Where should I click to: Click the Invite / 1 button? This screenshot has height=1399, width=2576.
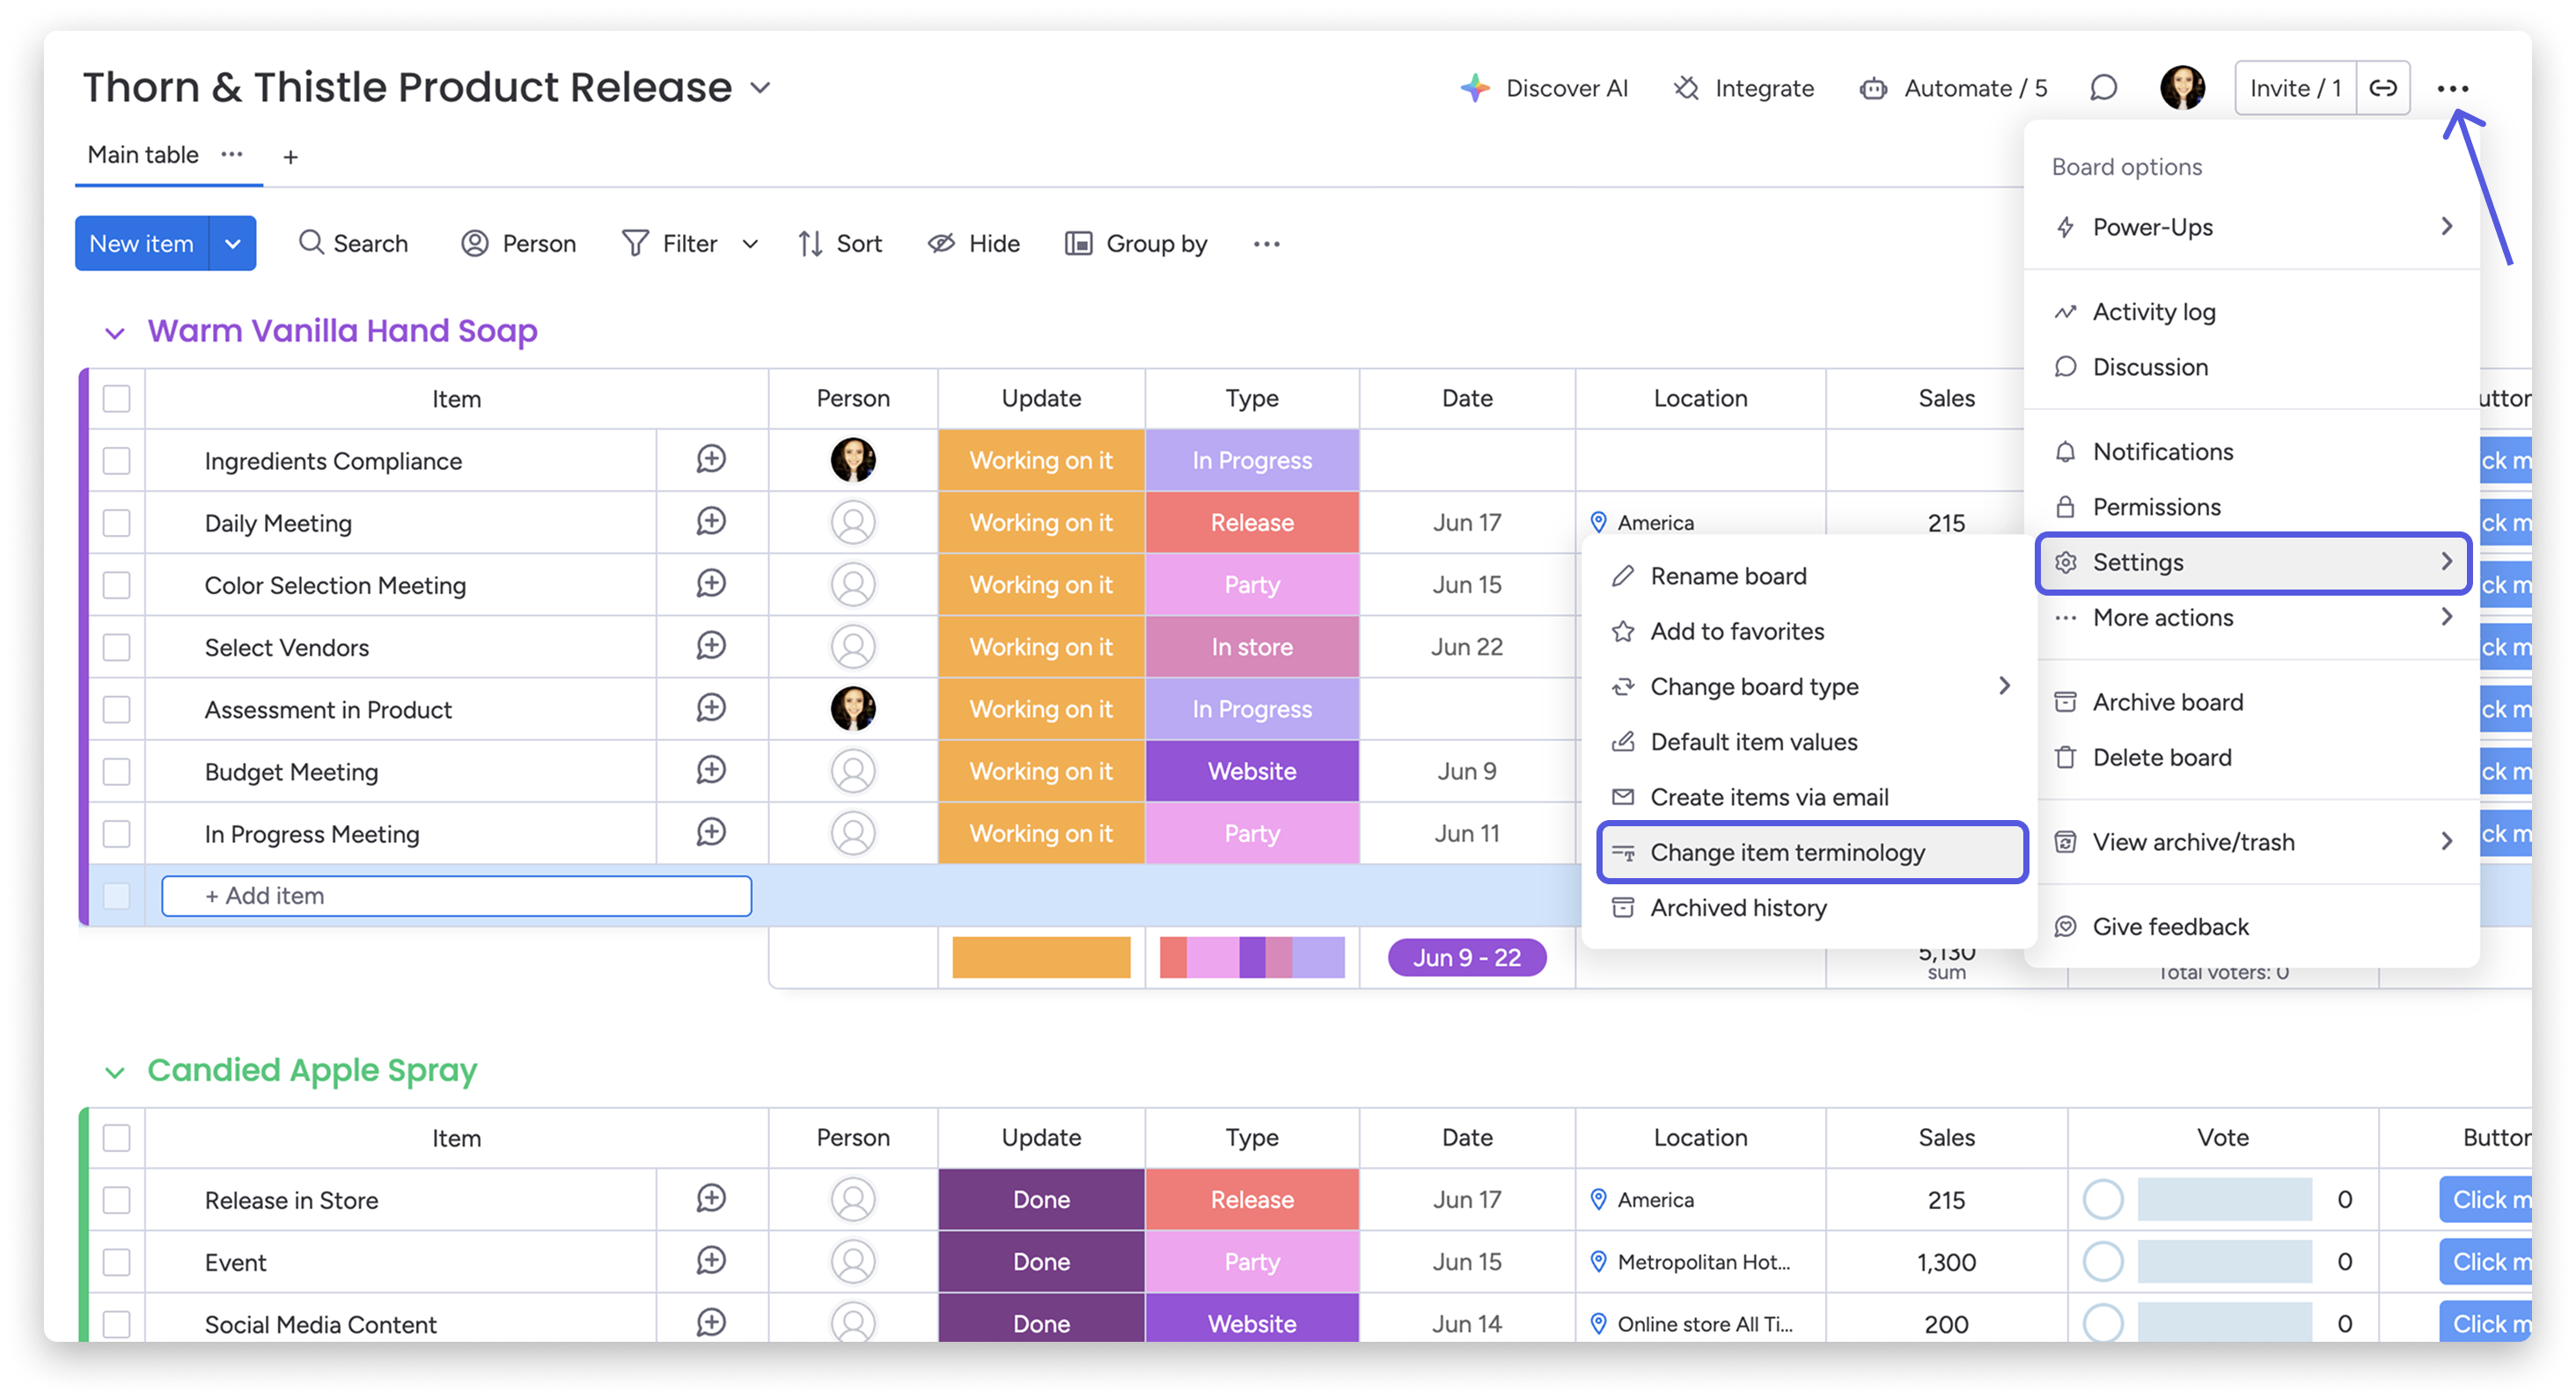2295,88
